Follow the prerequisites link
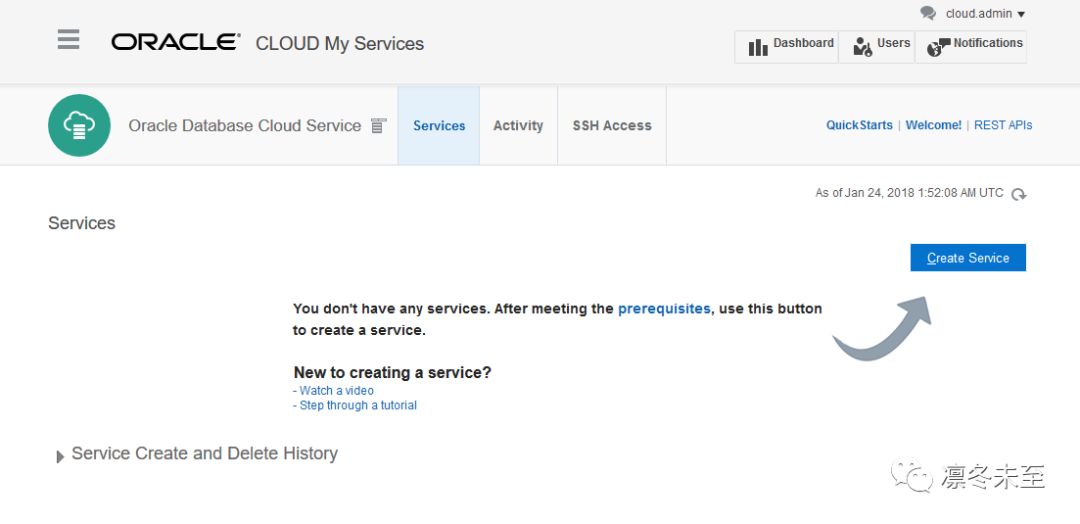 (664, 309)
